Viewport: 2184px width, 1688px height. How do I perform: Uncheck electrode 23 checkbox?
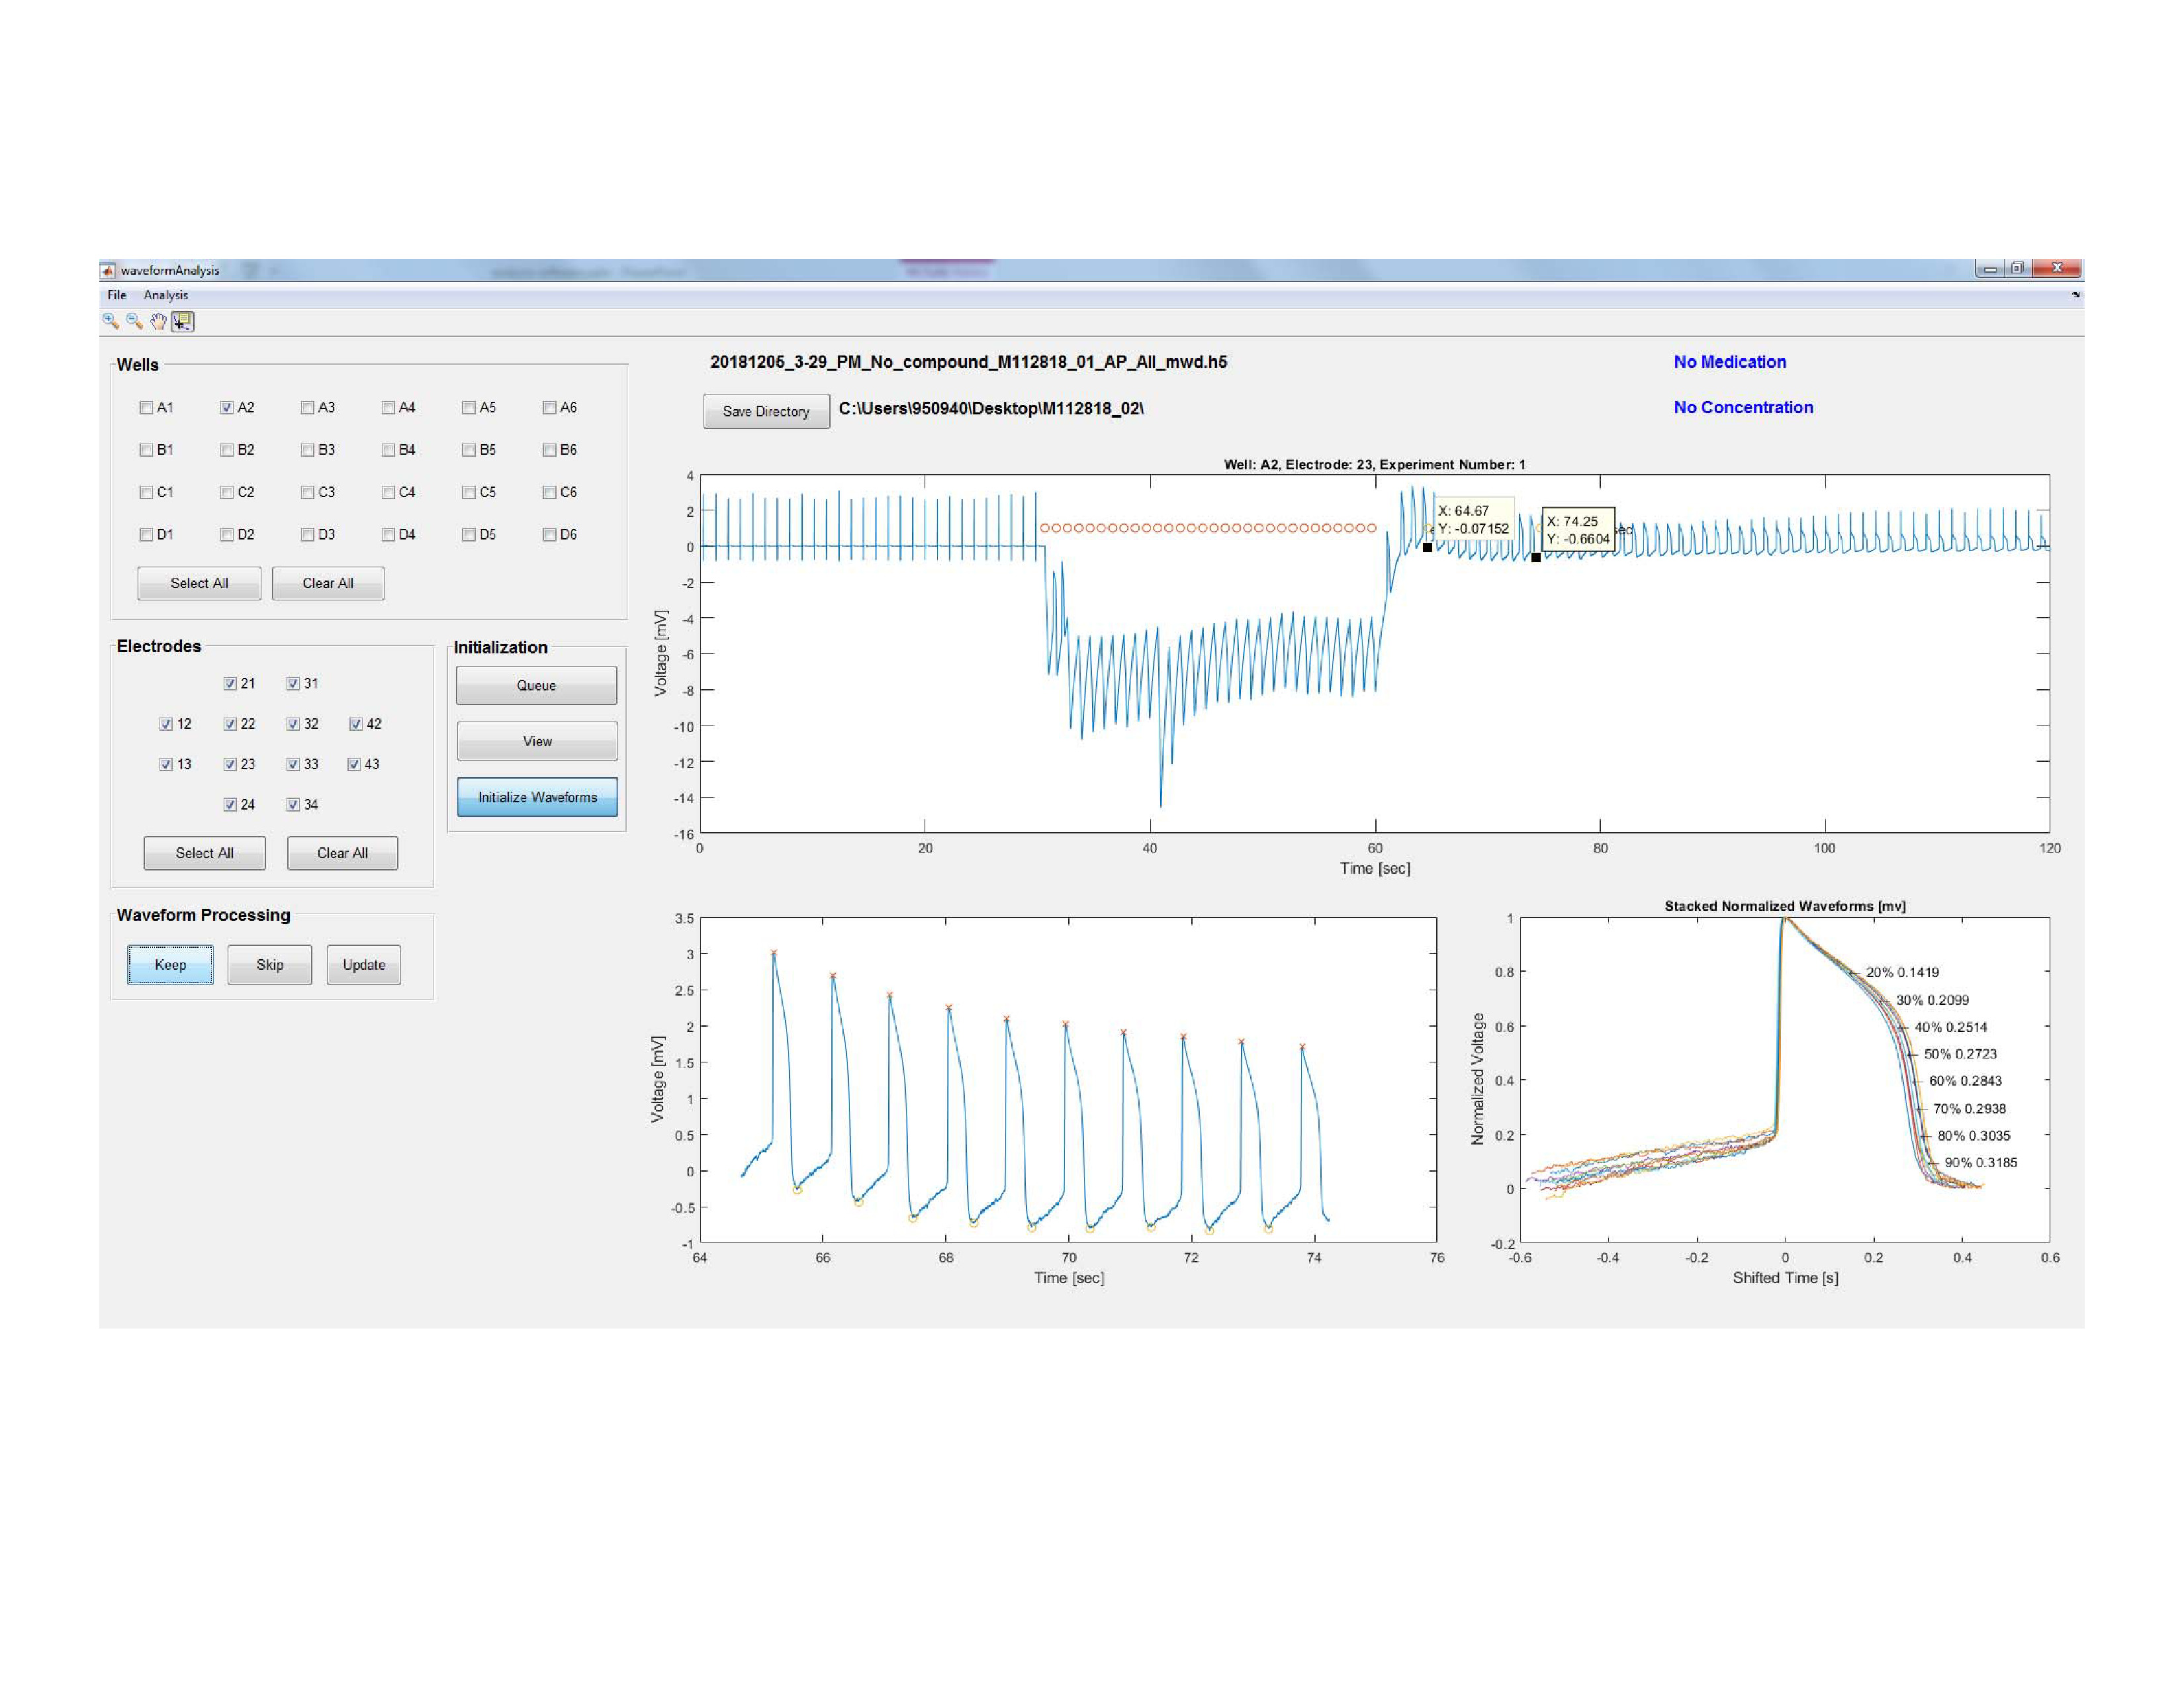tap(230, 764)
